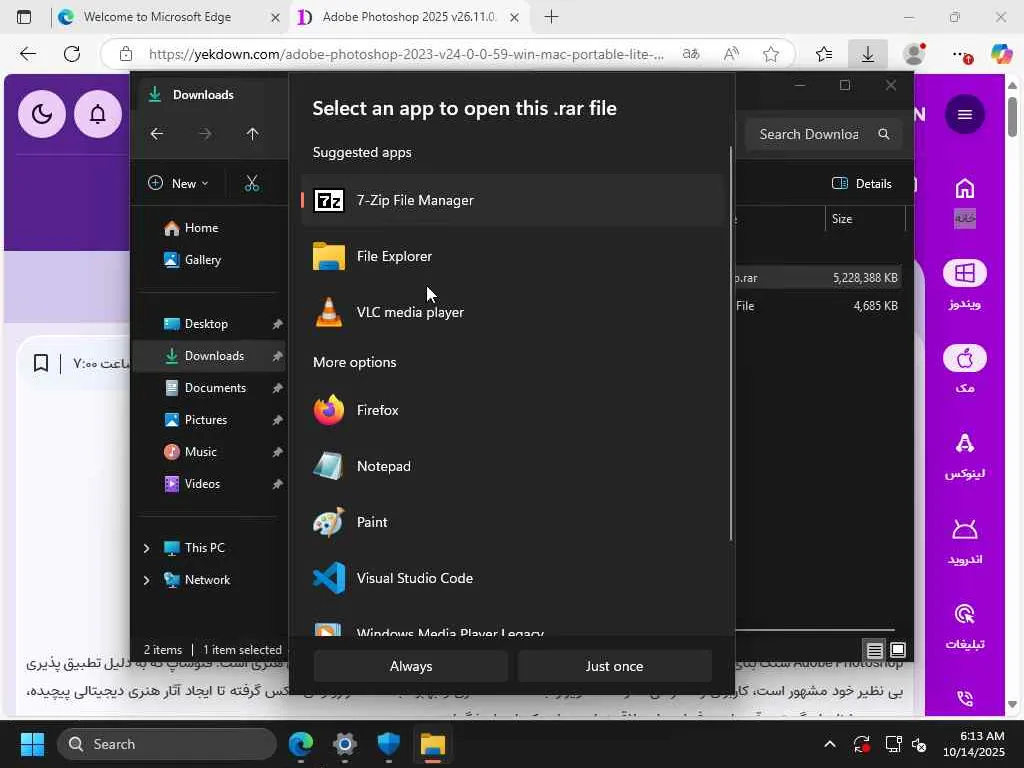Go up one folder level in Explorer
Viewport: 1024px width, 768px height.
pos(253,134)
